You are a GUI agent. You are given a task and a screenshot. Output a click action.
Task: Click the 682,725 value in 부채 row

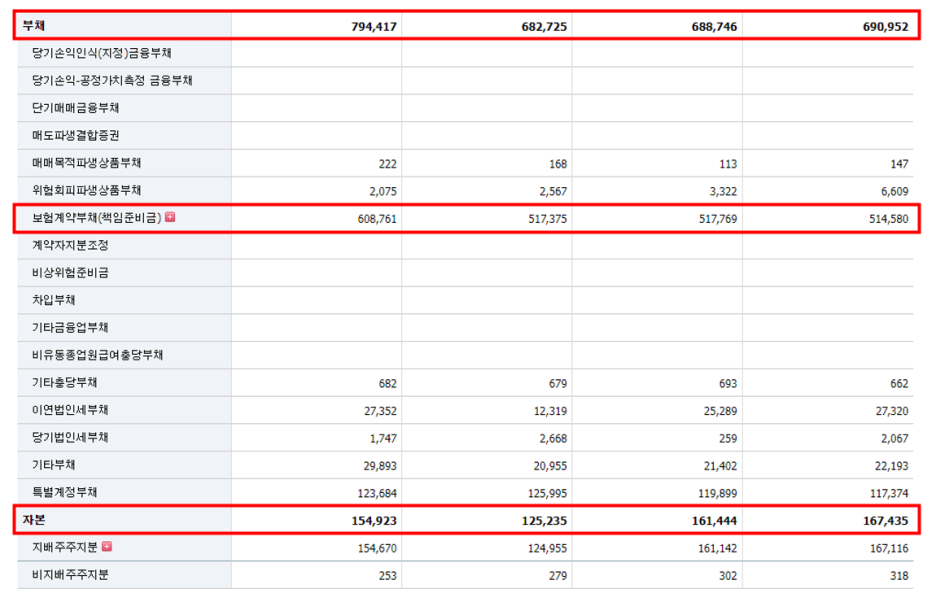coord(544,27)
